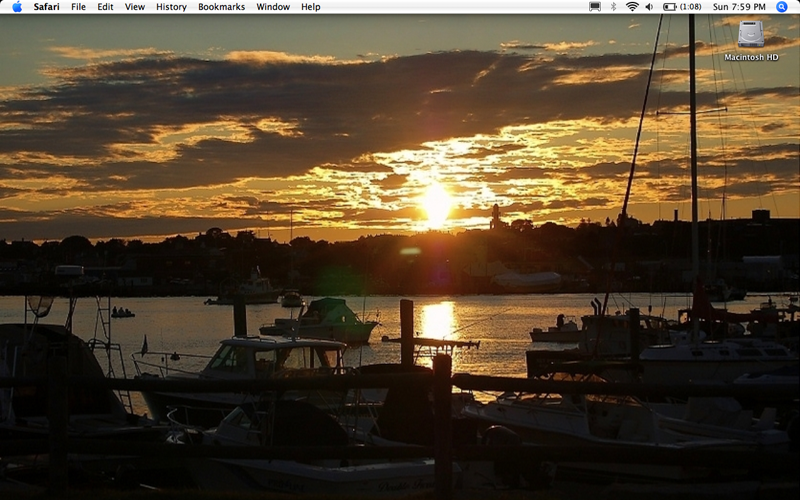The height and width of the screenshot is (500, 800).
Task: Open the History menu
Action: [171, 7]
